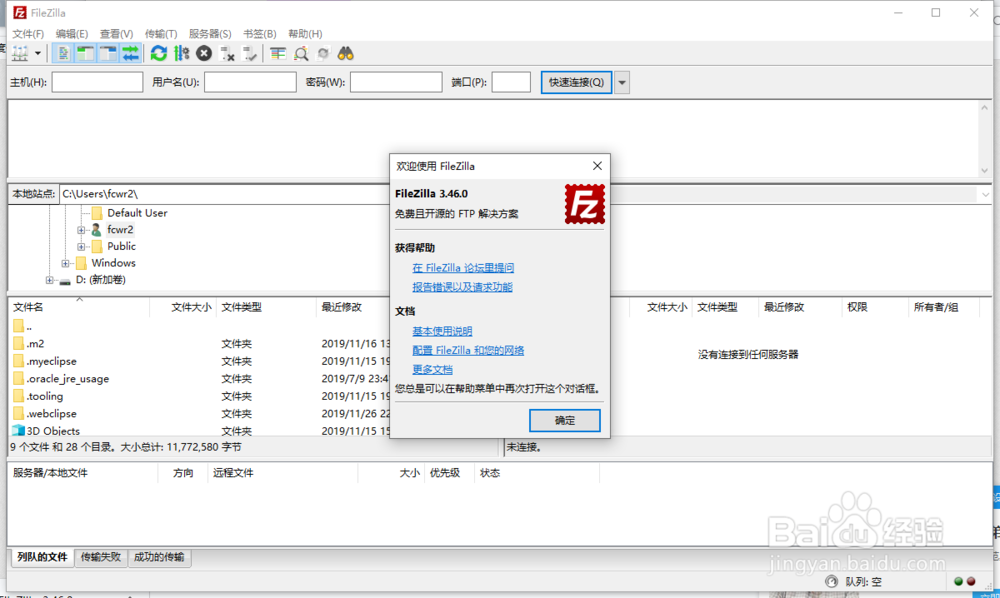The height and width of the screenshot is (598, 1000).
Task: Toggle remote directory tree display
Action: point(108,54)
